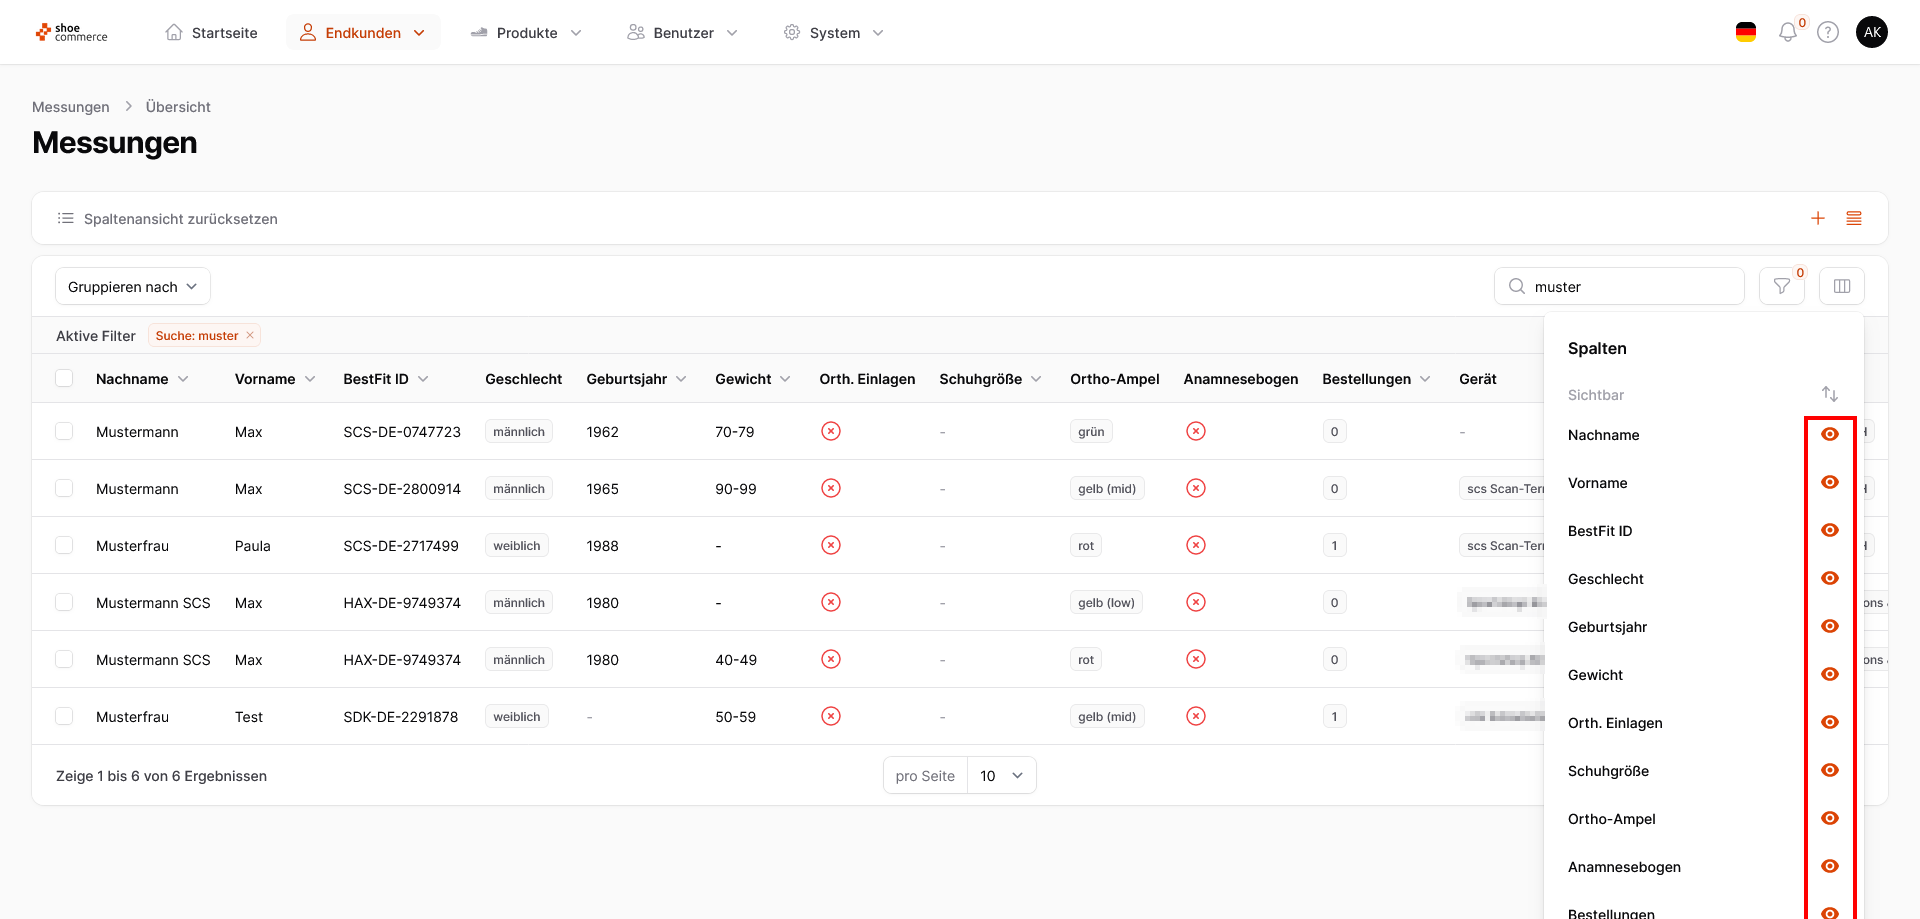This screenshot has height=919, width=1920.
Task: Click Spaltenansicht zurücksetzen
Action: 180,219
